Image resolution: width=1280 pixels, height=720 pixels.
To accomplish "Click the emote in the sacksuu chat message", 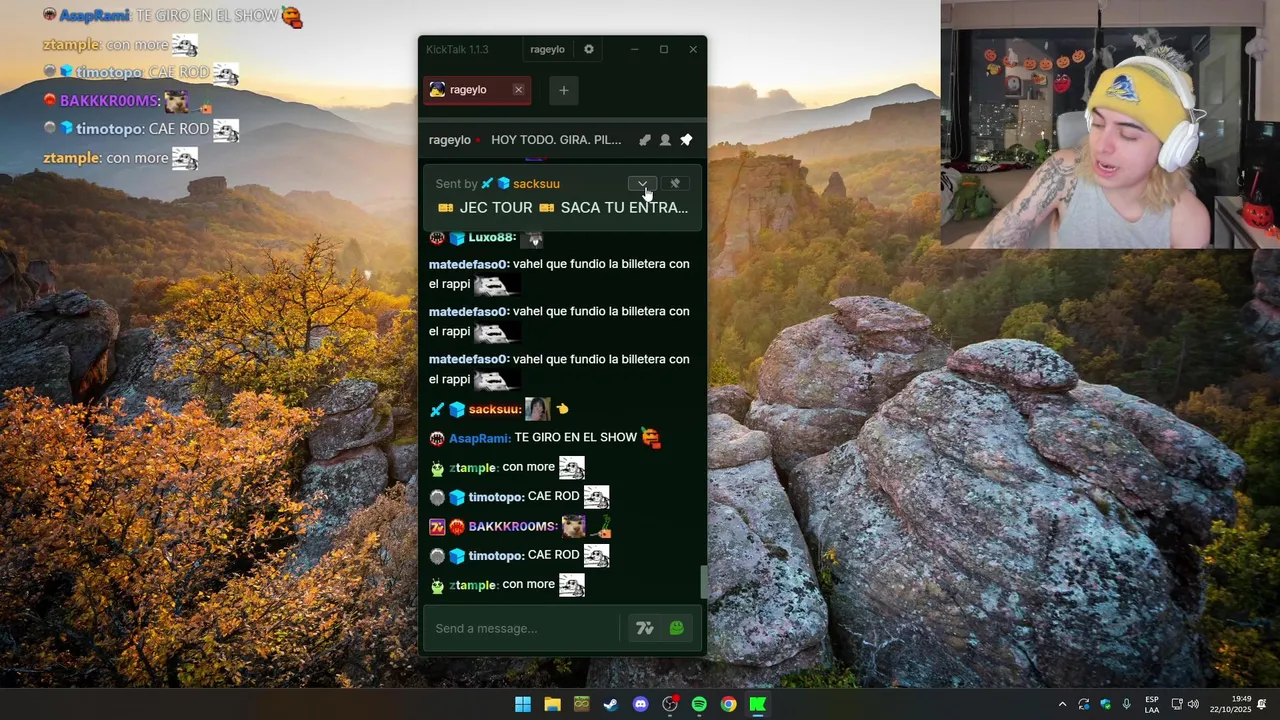I will (x=537, y=409).
